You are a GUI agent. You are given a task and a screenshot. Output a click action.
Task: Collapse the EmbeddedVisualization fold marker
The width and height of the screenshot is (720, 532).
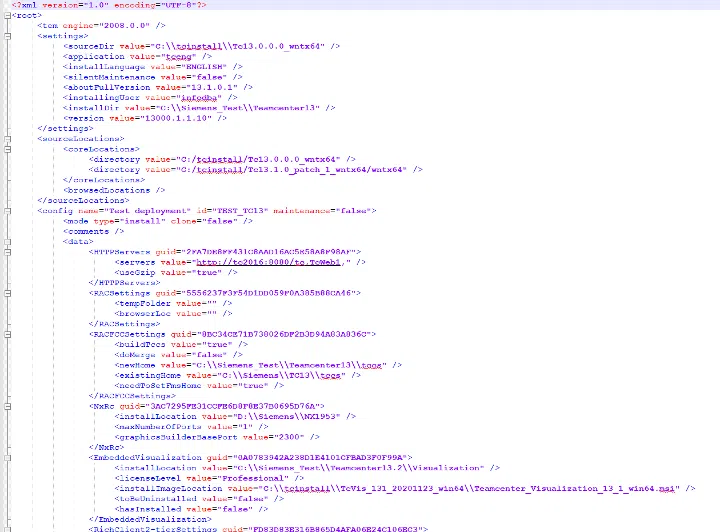[x=7, y=458]
